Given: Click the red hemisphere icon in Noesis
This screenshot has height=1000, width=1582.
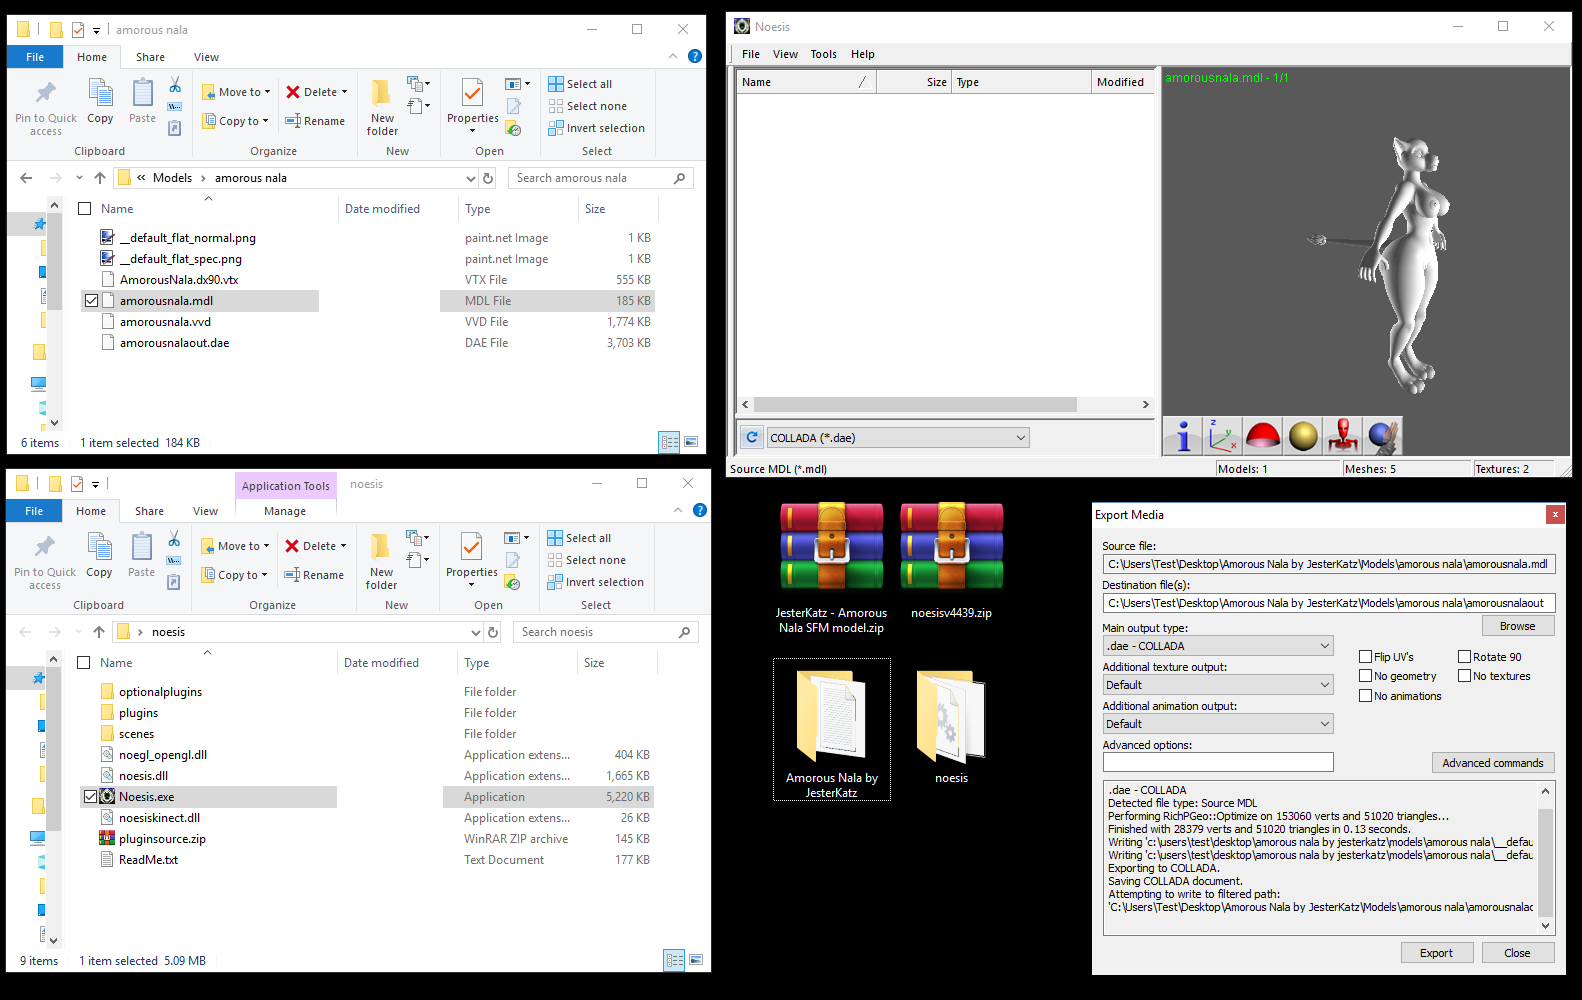Looking at the screenshot, I should coord(1263,436).
